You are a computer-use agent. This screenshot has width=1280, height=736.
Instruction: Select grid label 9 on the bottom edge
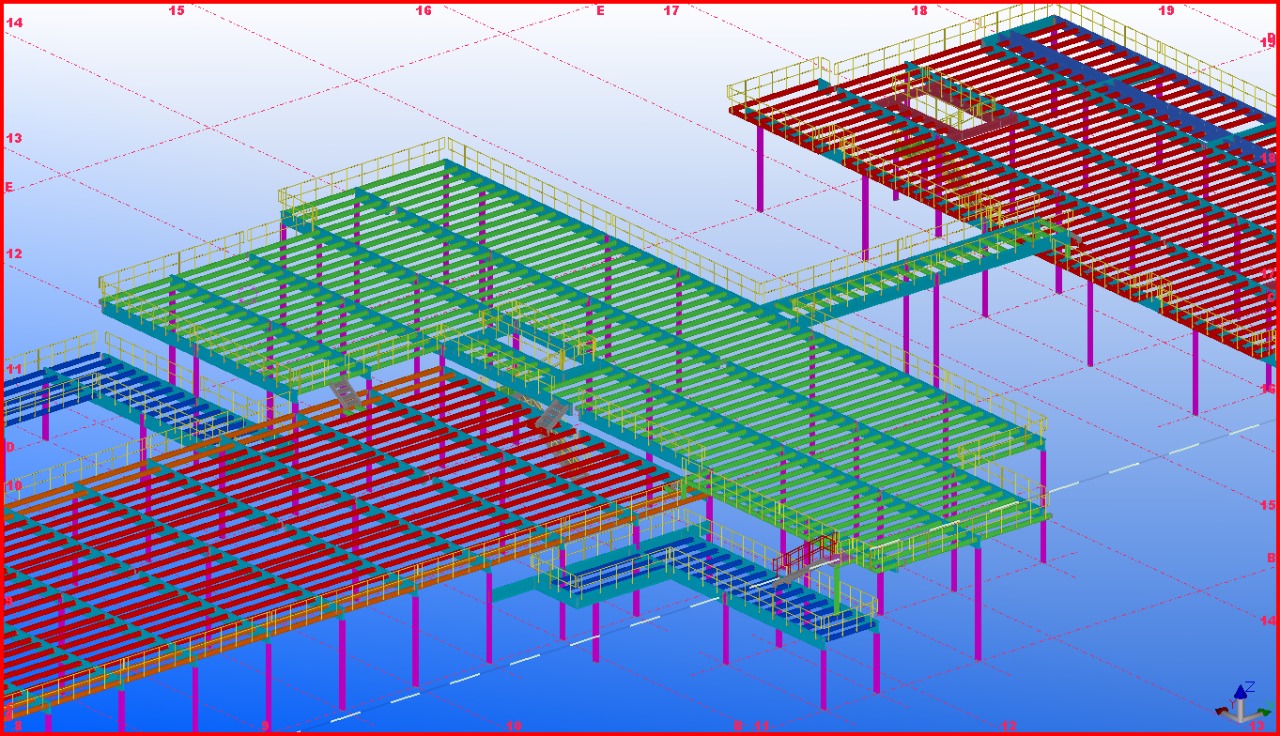pos(265,726)
